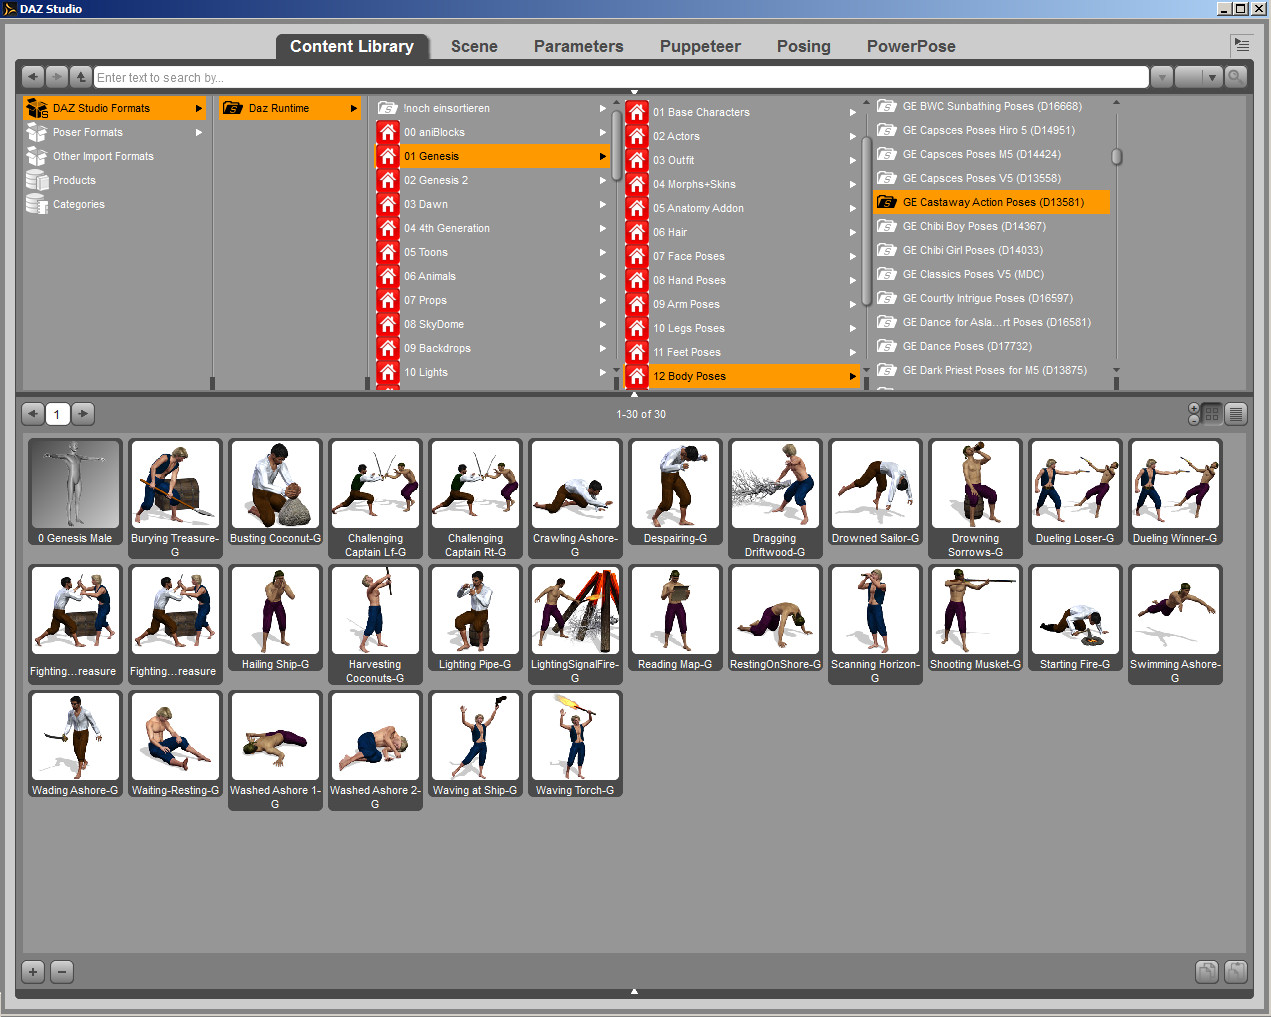Click the Poser Formats icon
Screen dimensions: 1271x1017
[x=37, y=132]
